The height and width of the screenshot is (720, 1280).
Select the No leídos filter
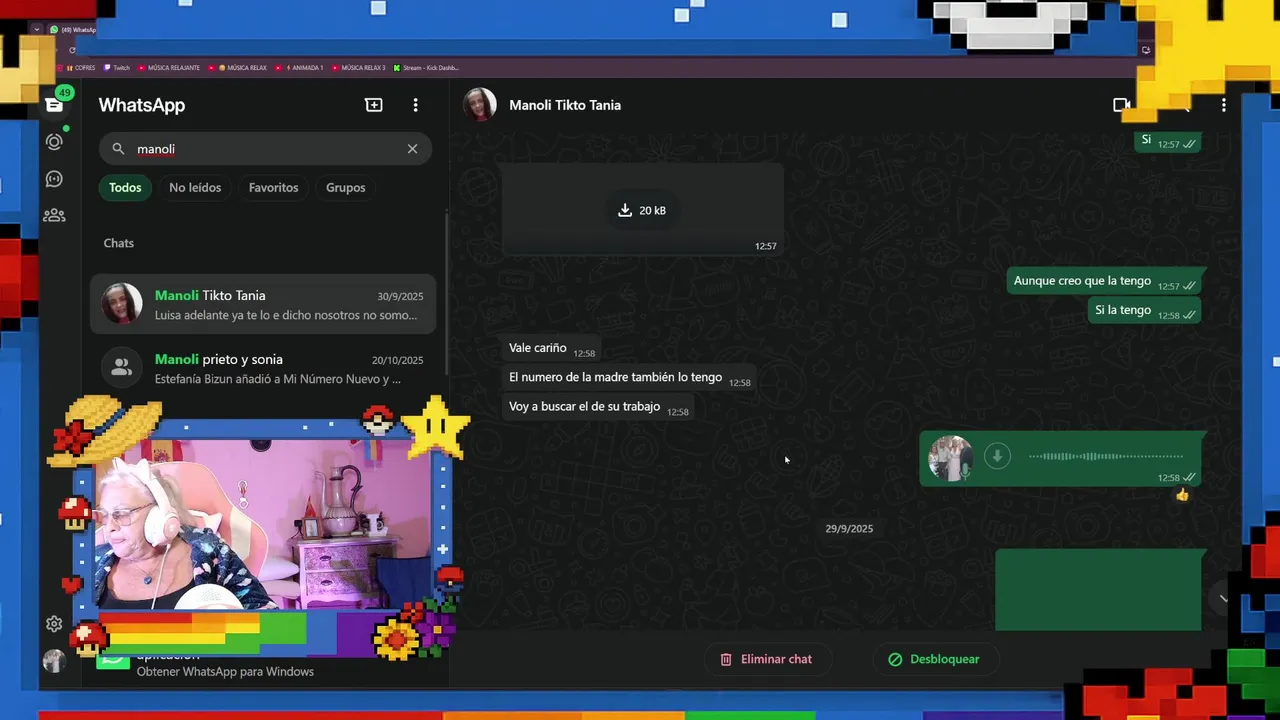click(195, 187)
